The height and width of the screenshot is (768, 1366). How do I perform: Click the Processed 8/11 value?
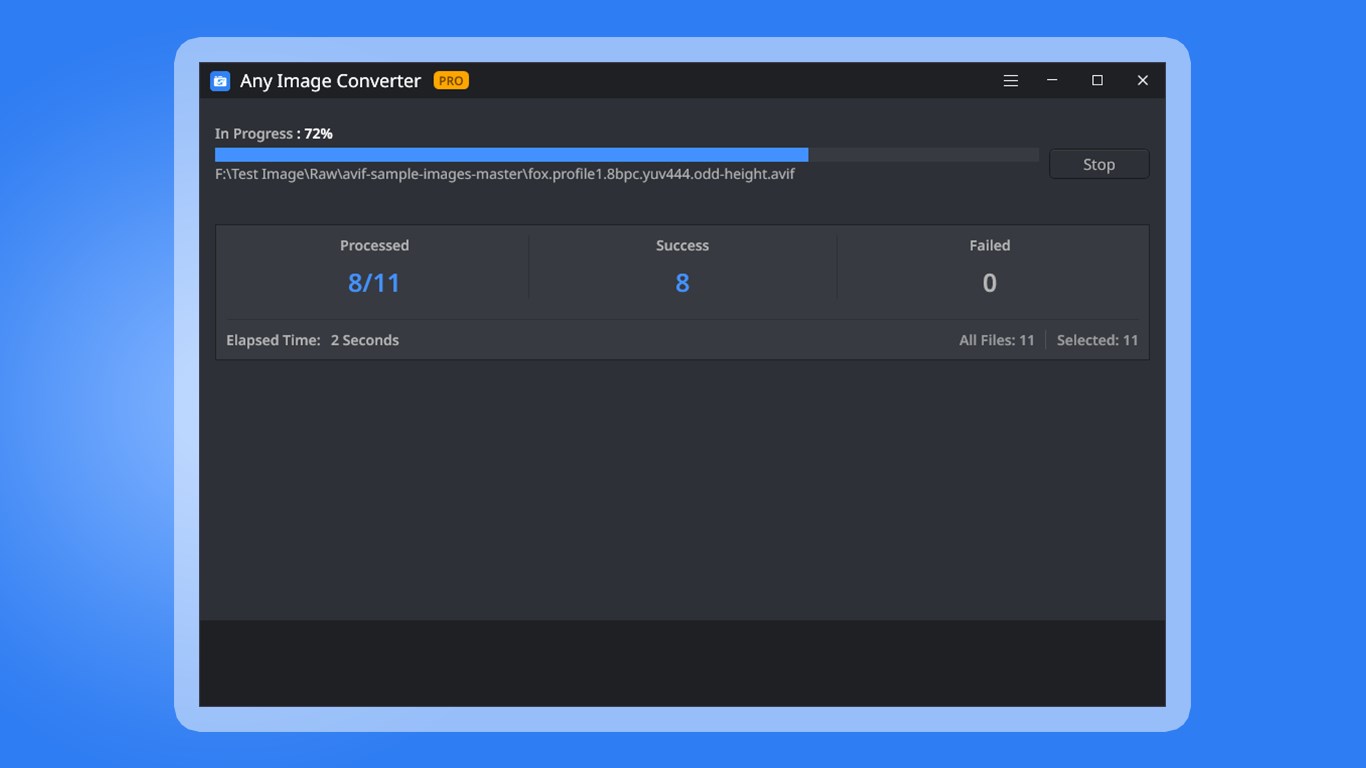pos(374,283)
